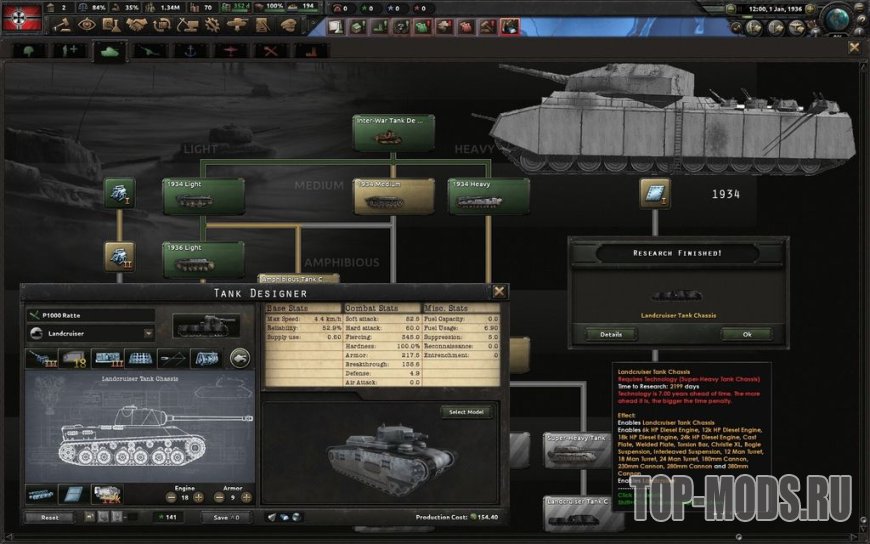This screenshot has height=544, width=870.
Task: Reset the tank design
Action: coord(50,518)
